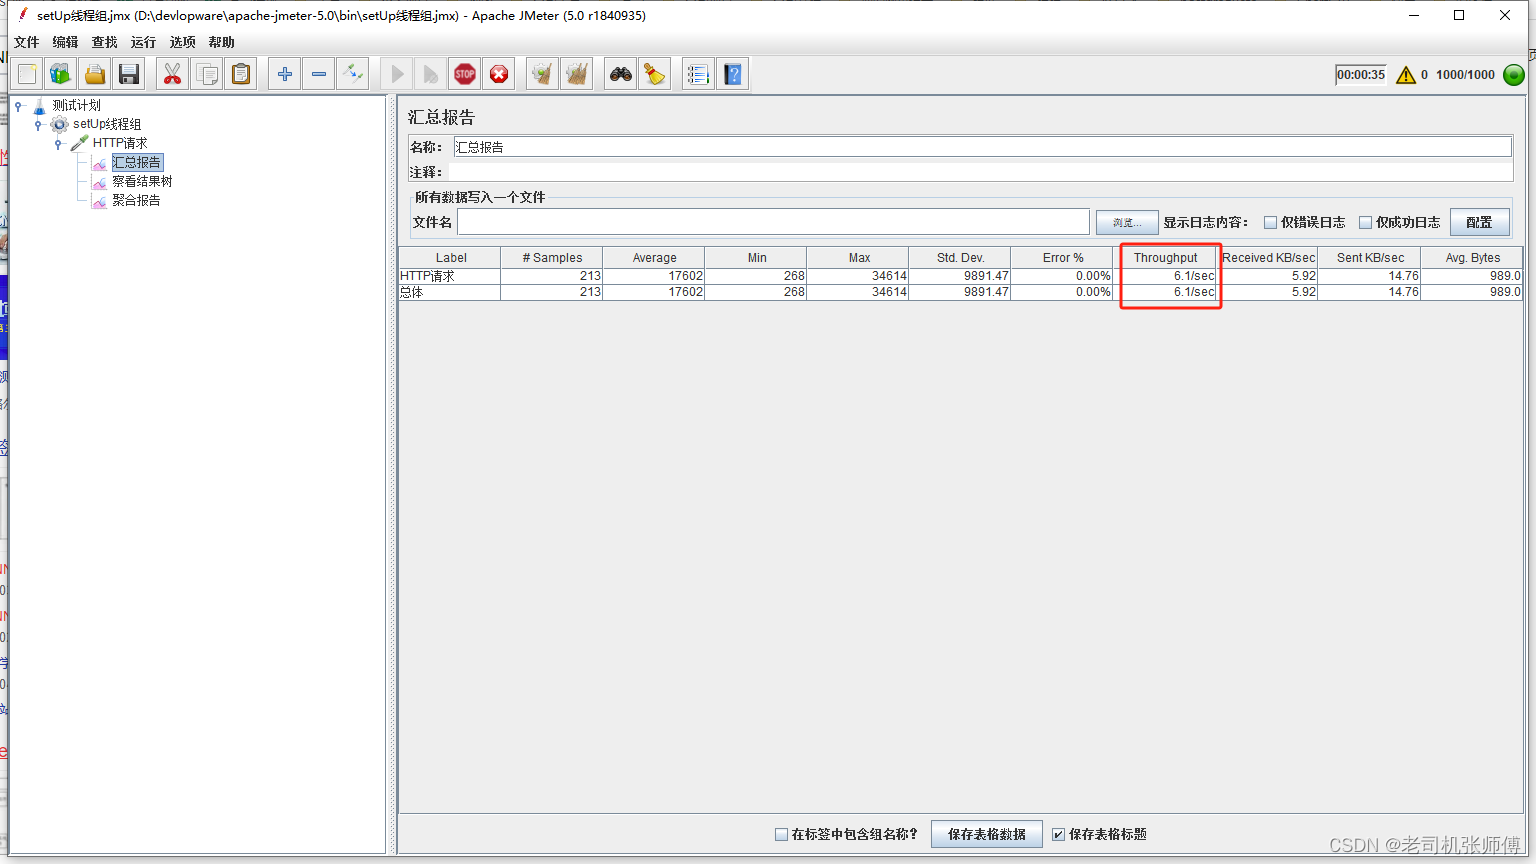Click the Paste clipboard icon

[x=241, y=74]
